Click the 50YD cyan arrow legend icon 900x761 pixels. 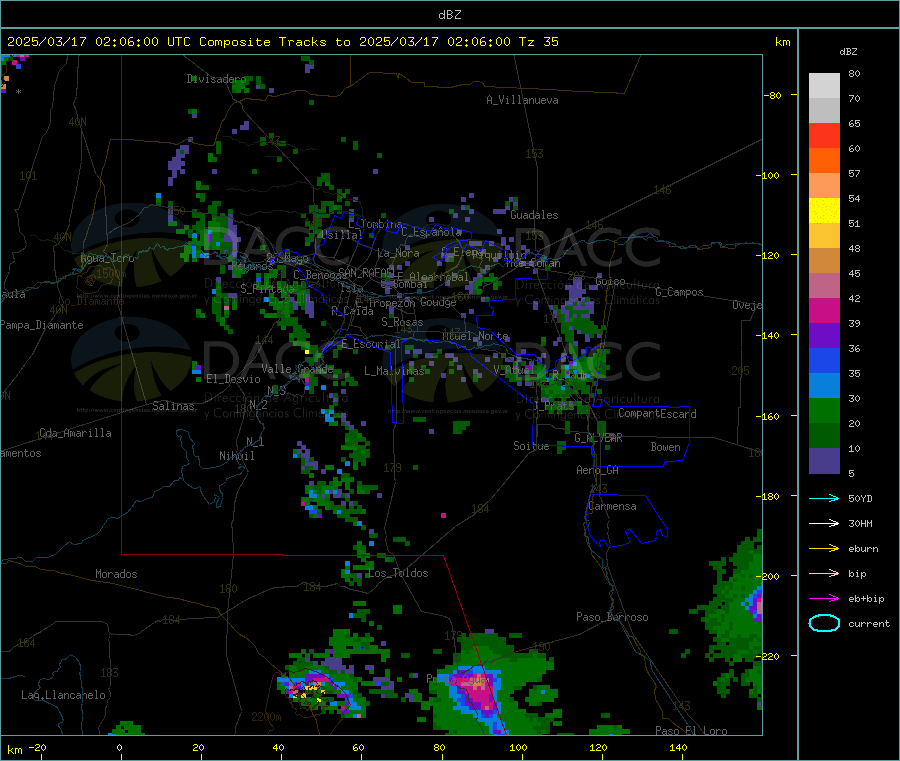(x=824, y=498)
